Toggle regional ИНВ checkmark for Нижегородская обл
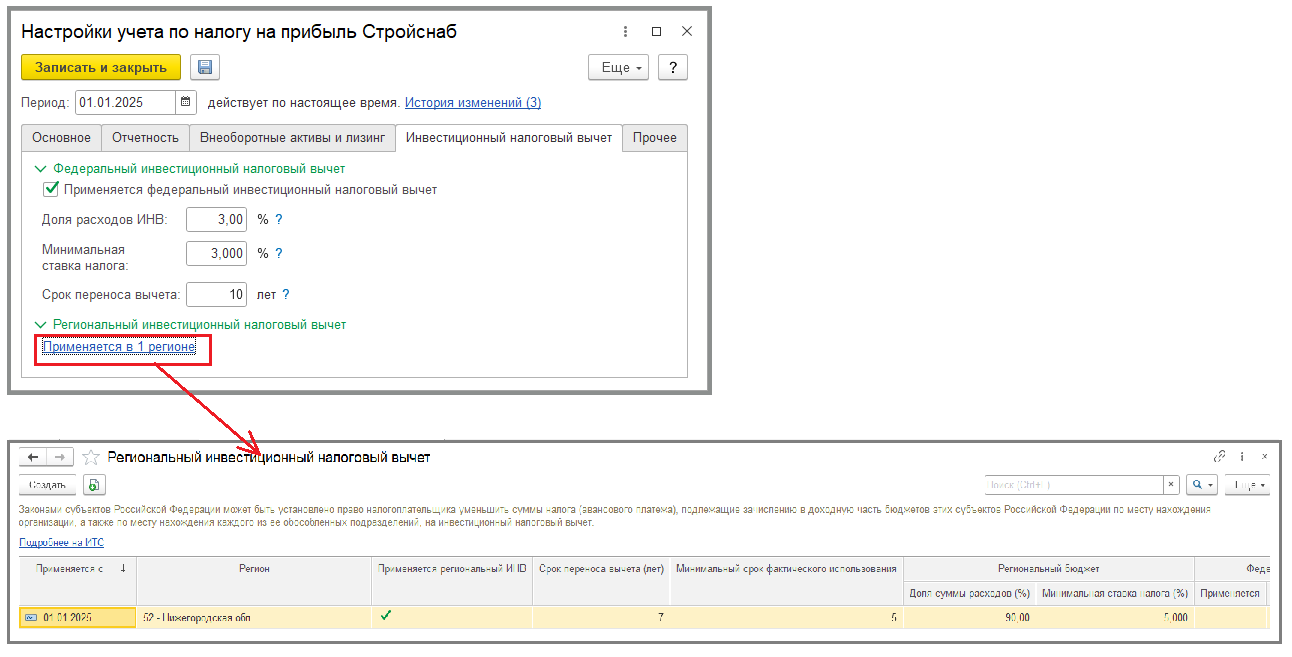1292x657 pixels. (x=386, y=616)
